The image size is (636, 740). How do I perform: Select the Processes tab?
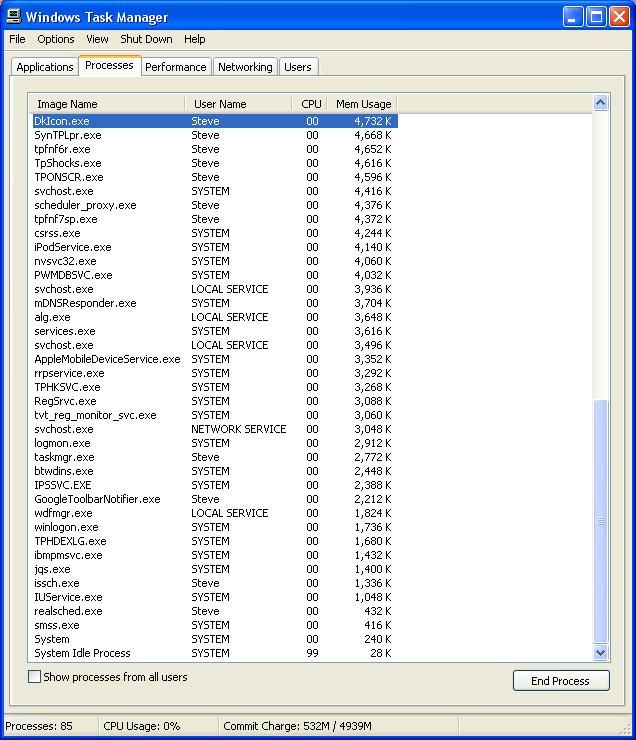pos(109,65)
